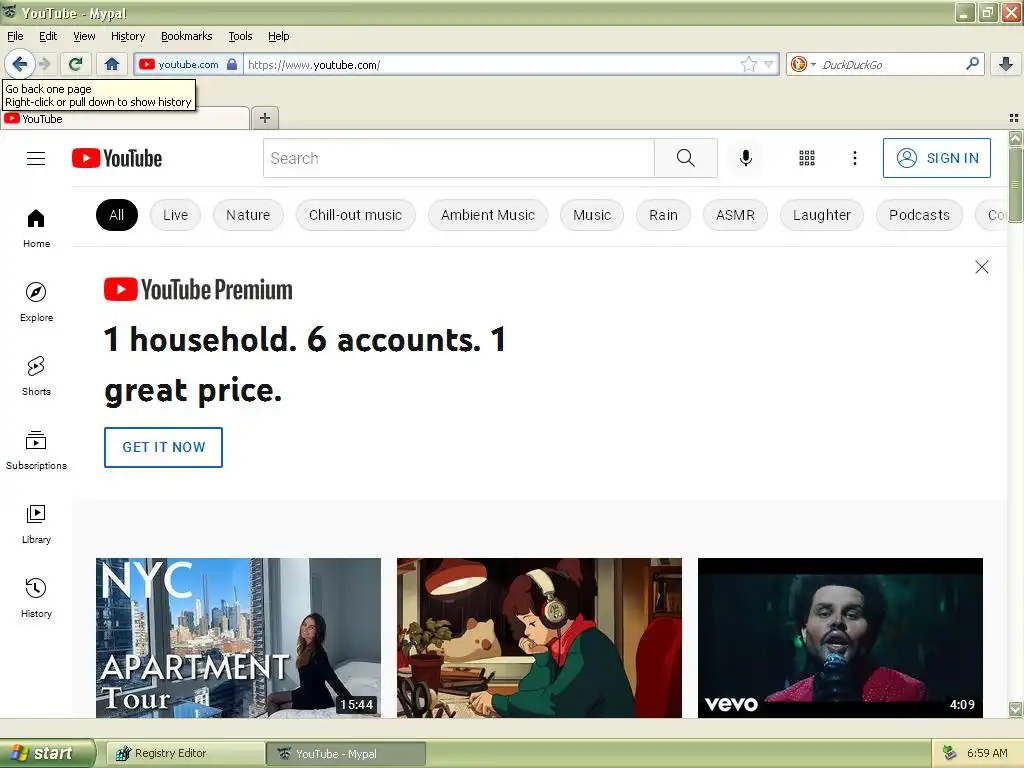The height and width of the screenshot is (768, 1024).
Task: Click the Forward navigation arrow
Action: [x=44, y=64]
